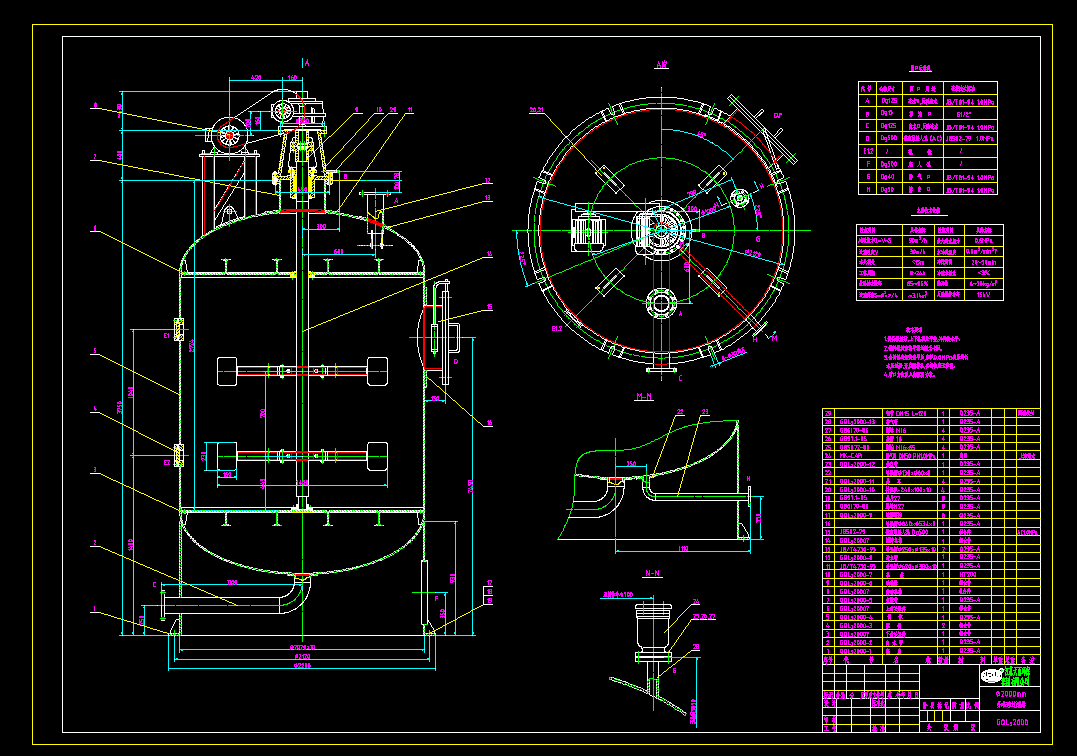The image size is (1077, 756).
Task: Select part row GQL2000-13 in the parts list
Action: click(x=855, y=421)
